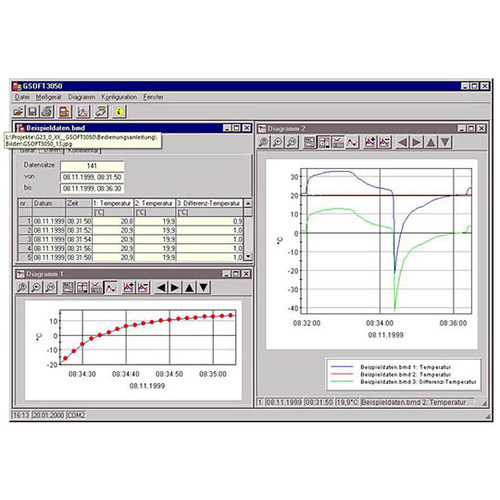Click the '2: Temperatur' column header

pos(155,203)
